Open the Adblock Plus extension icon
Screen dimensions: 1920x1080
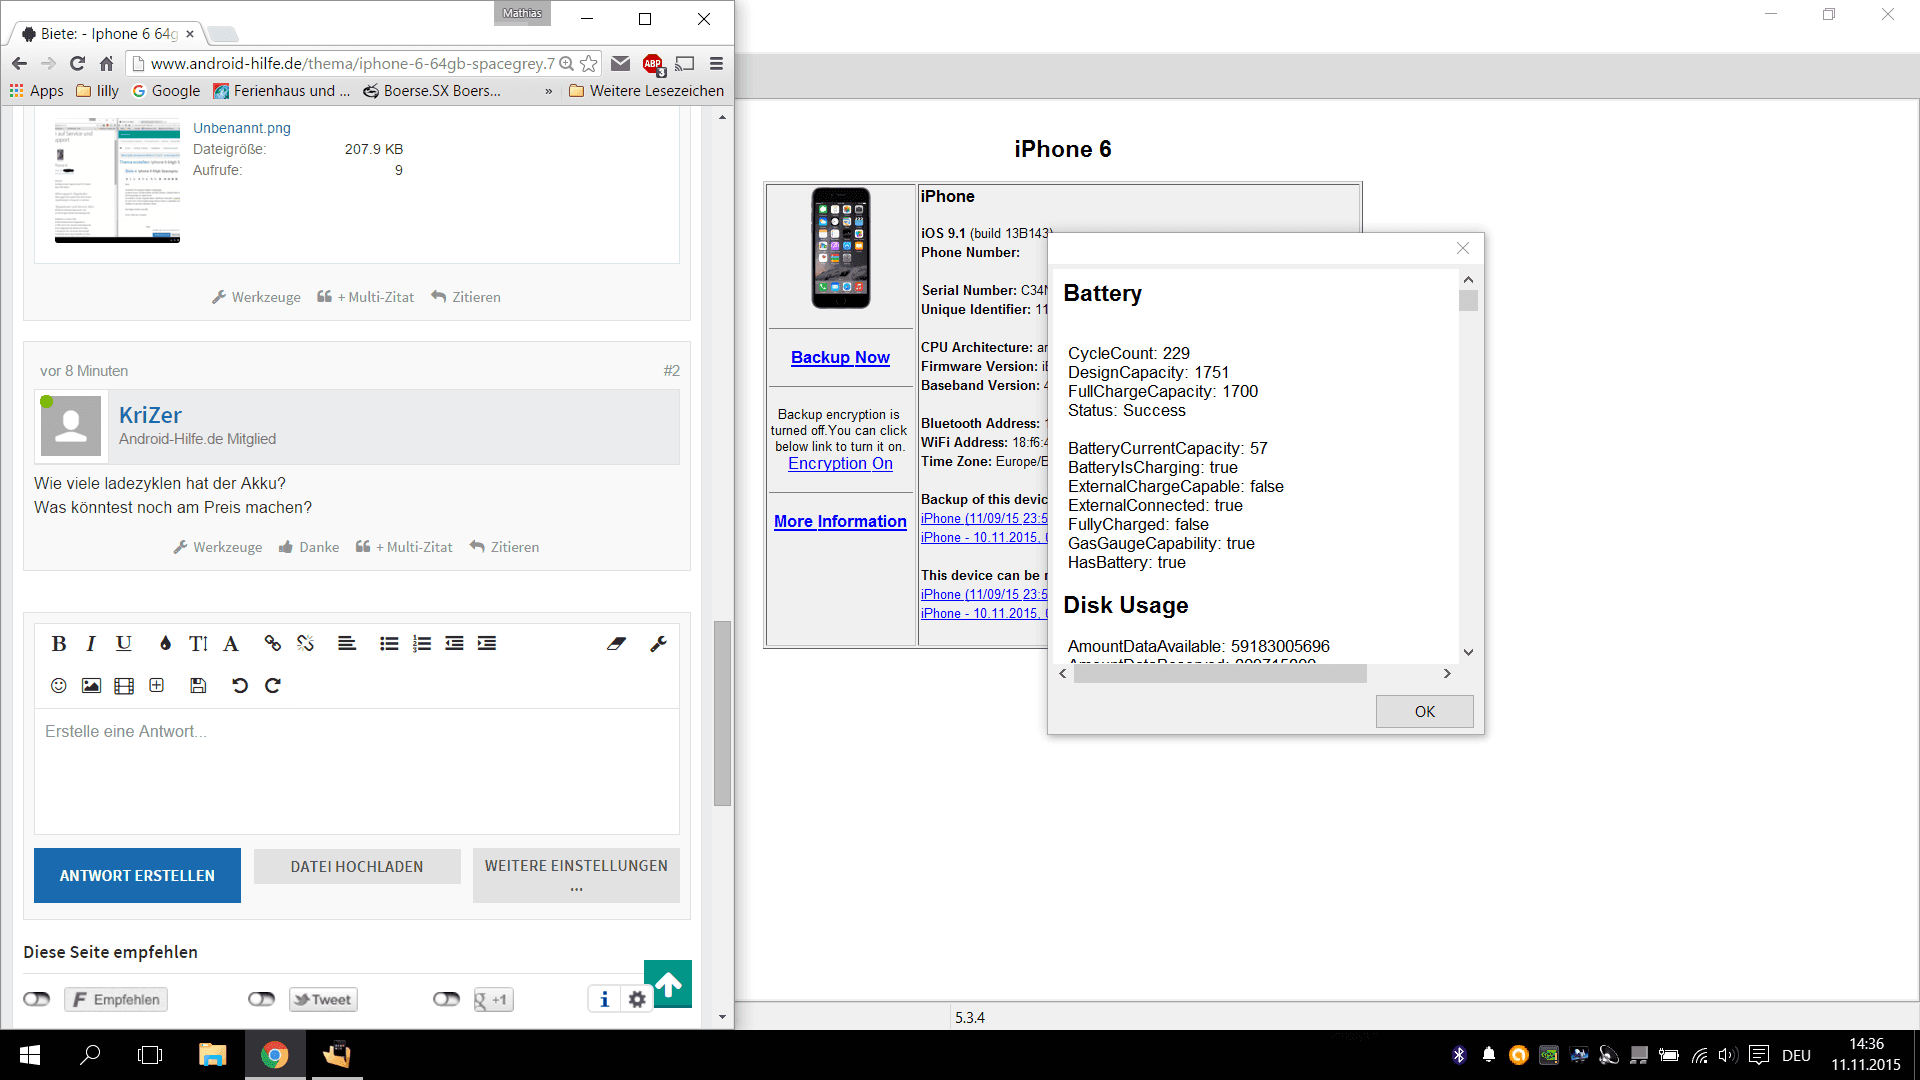[x=653, y=64]
